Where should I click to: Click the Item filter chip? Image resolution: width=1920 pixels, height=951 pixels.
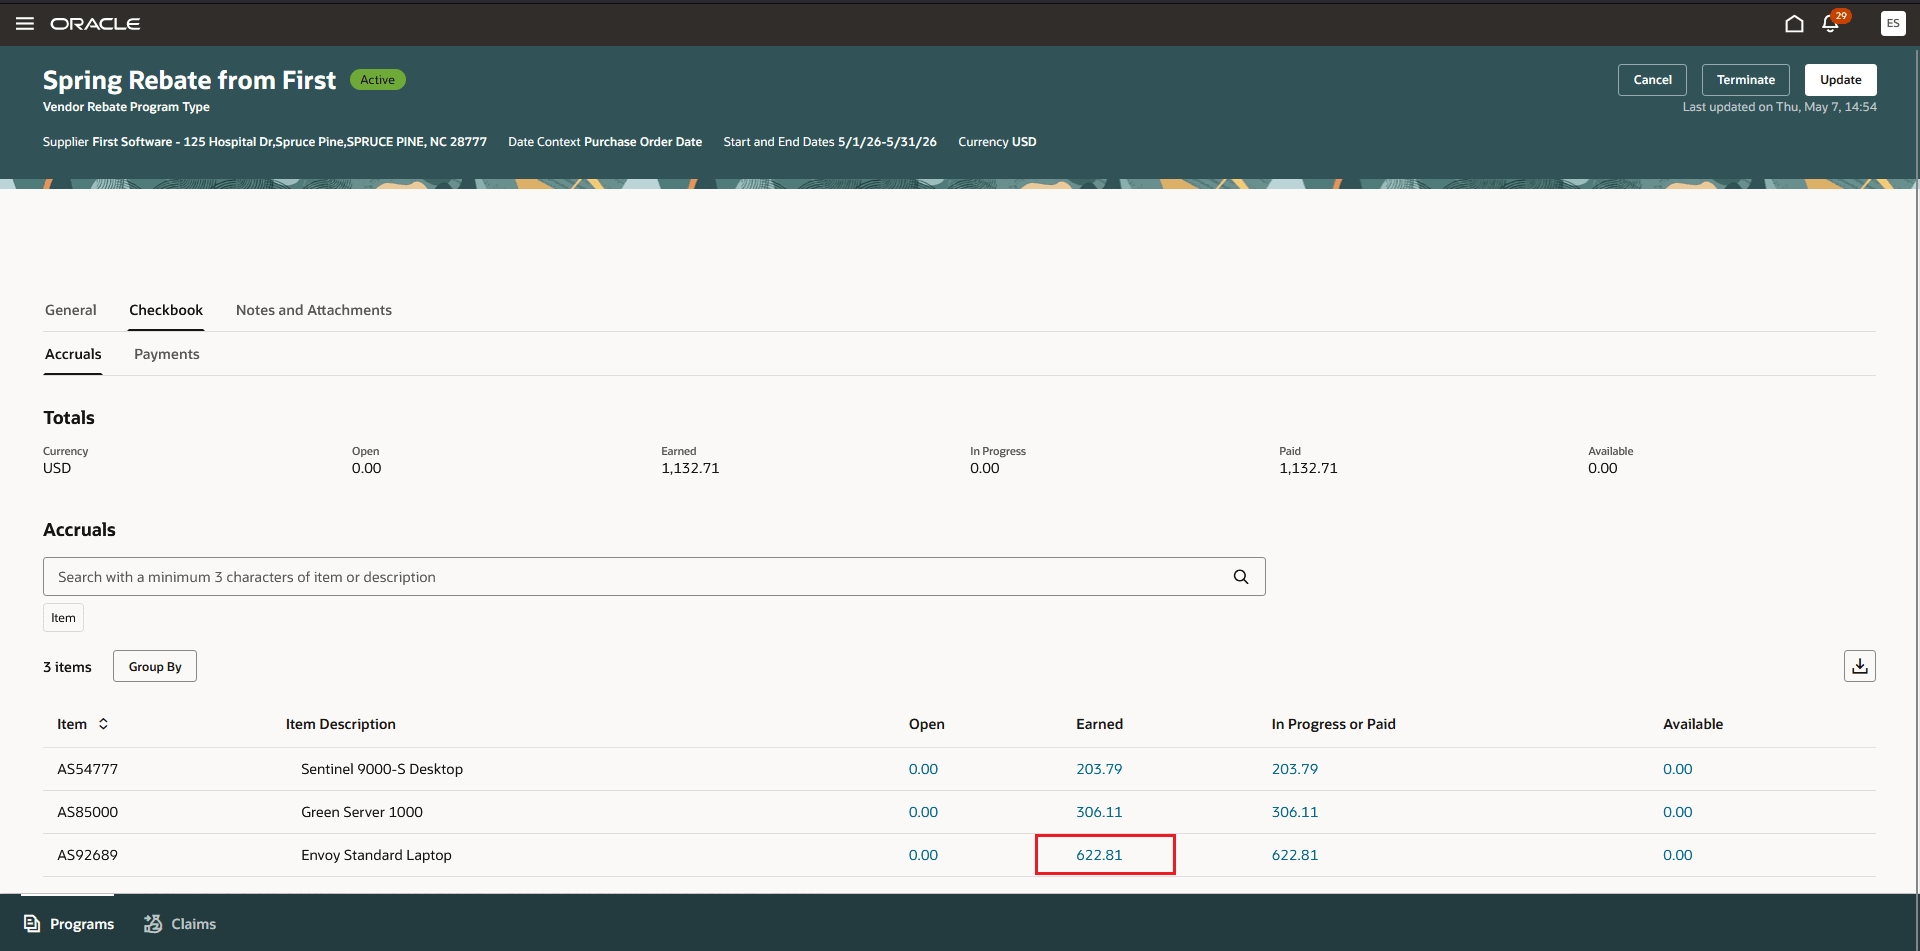tap(63, 618)
